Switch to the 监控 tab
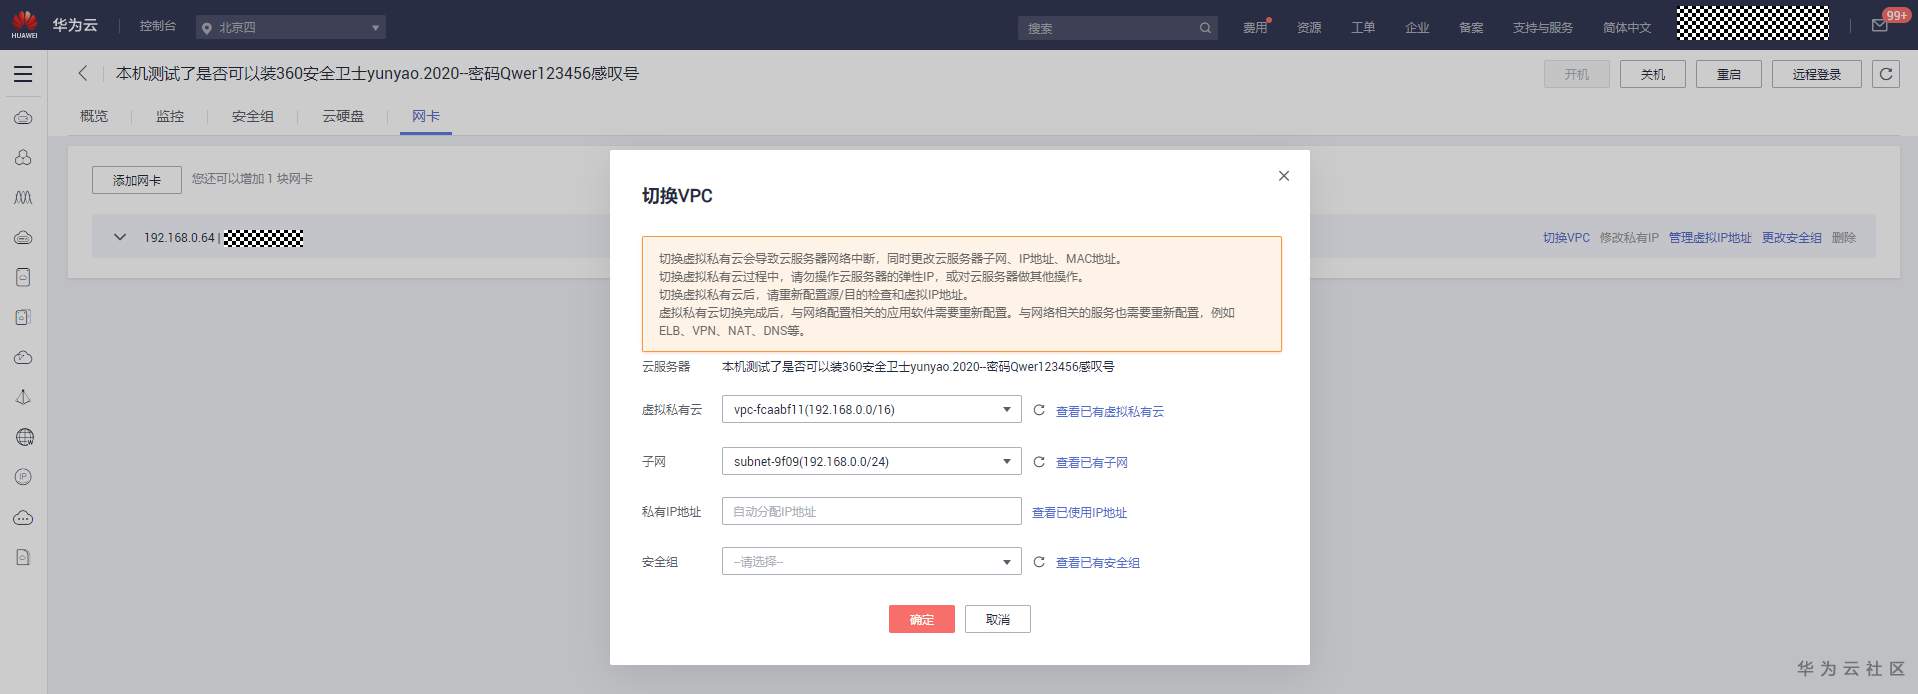The height and width of the screenshot is (694, 1918). pos(170,116)
